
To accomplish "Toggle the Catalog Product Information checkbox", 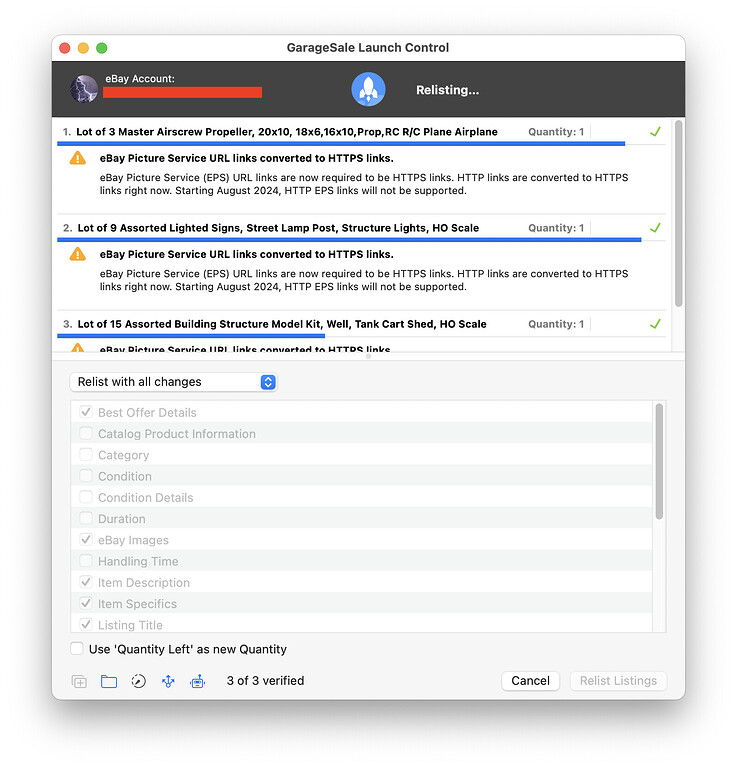I will click(86, 433).
